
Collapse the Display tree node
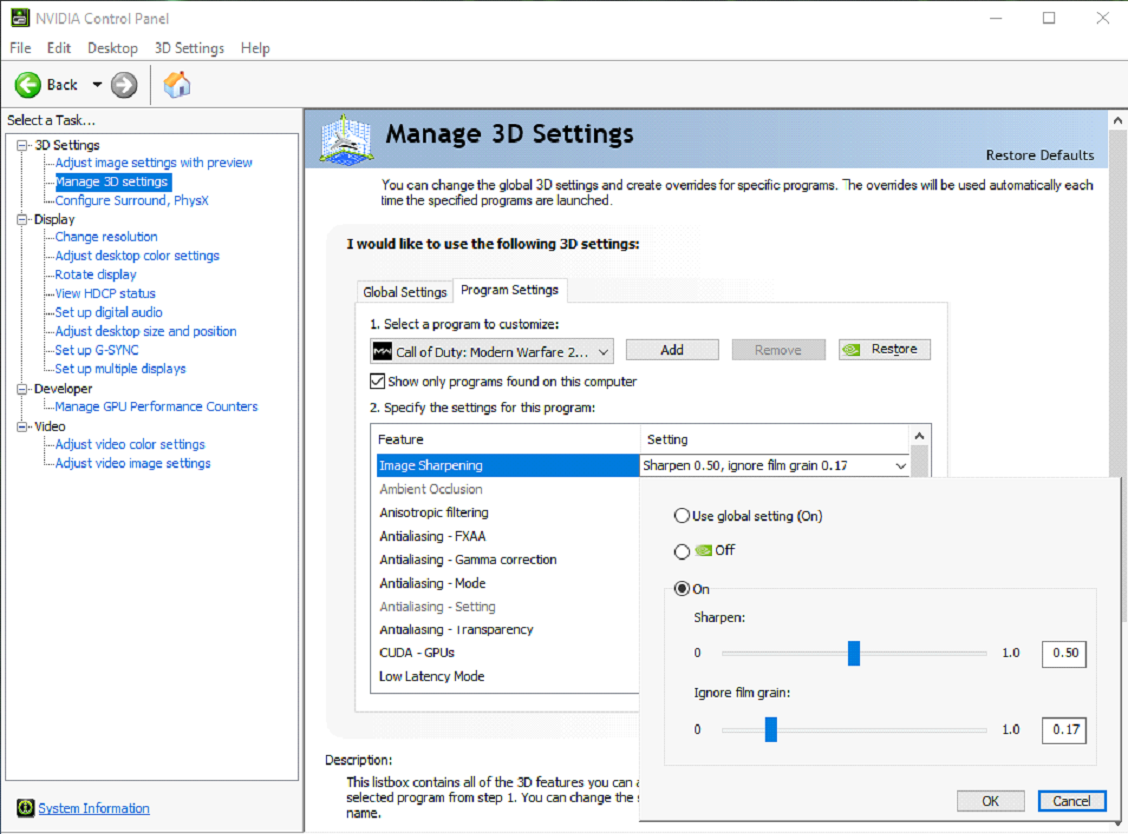(22, 219)
